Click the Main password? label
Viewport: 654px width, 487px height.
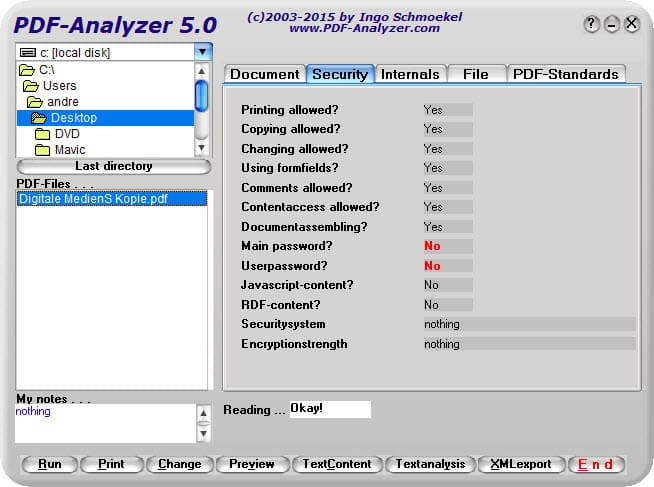click(x=287, y=246)
